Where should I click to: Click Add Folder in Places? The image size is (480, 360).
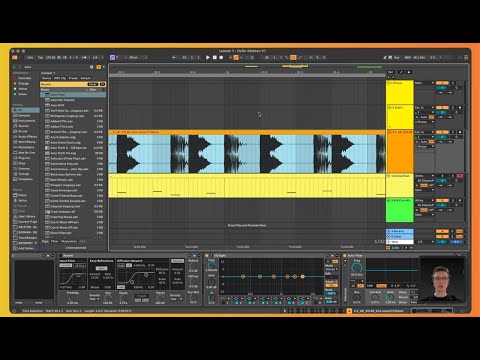(x=26, y=248)
